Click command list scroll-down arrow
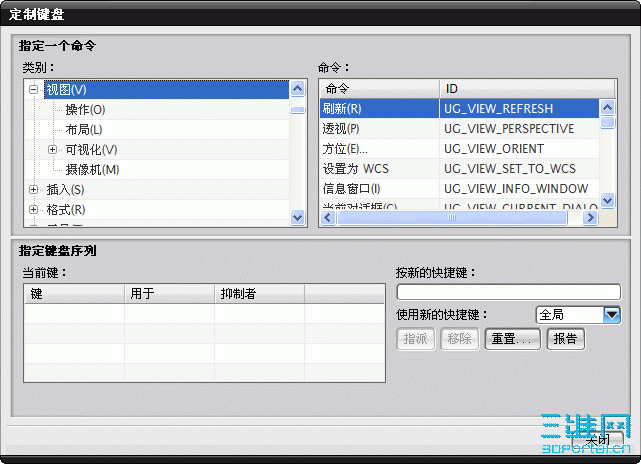 tap(607, 200)
